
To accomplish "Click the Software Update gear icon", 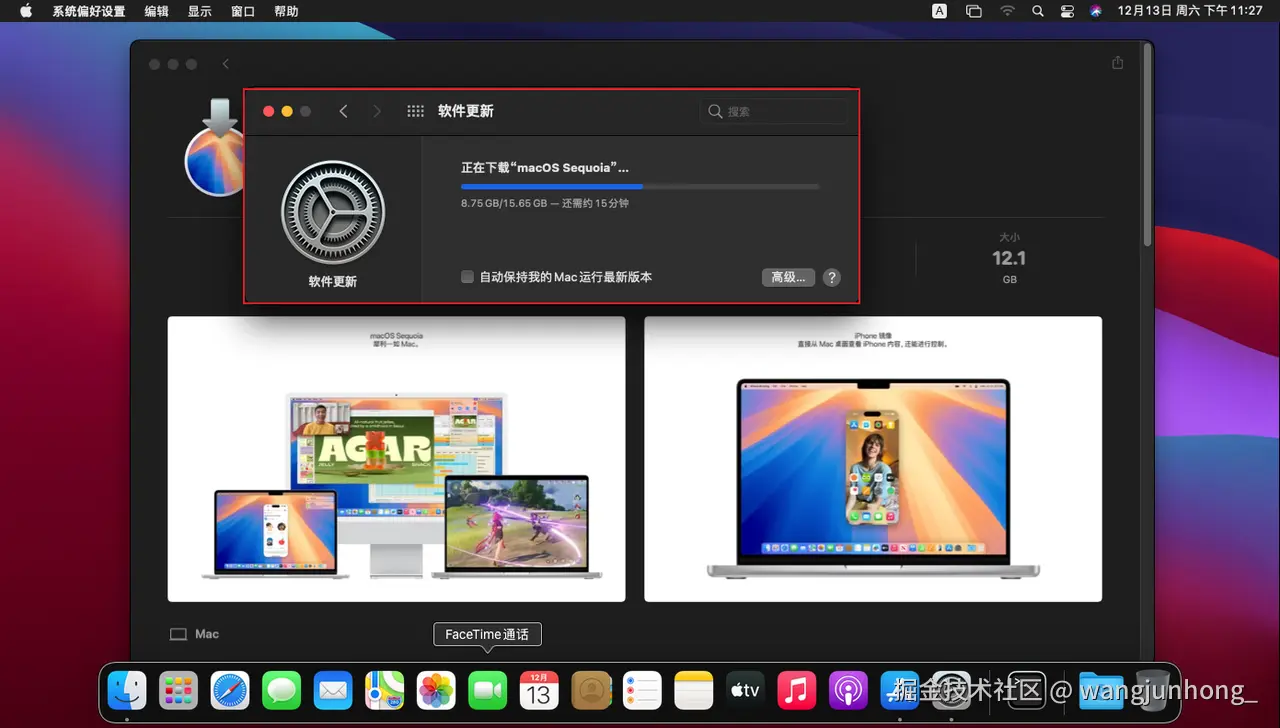I will tap(333, 212).
